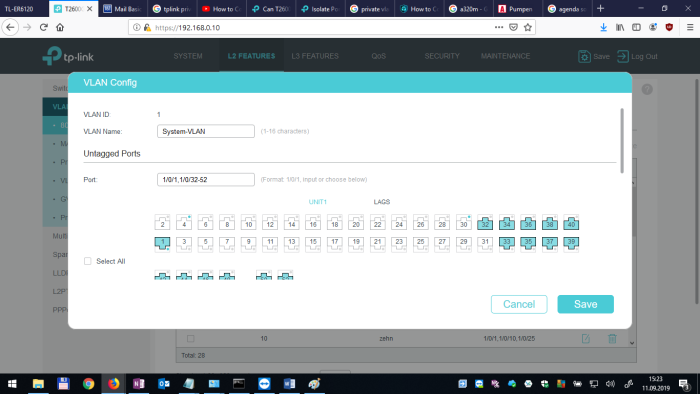Click the VLAN Name input field

[206, 131]
